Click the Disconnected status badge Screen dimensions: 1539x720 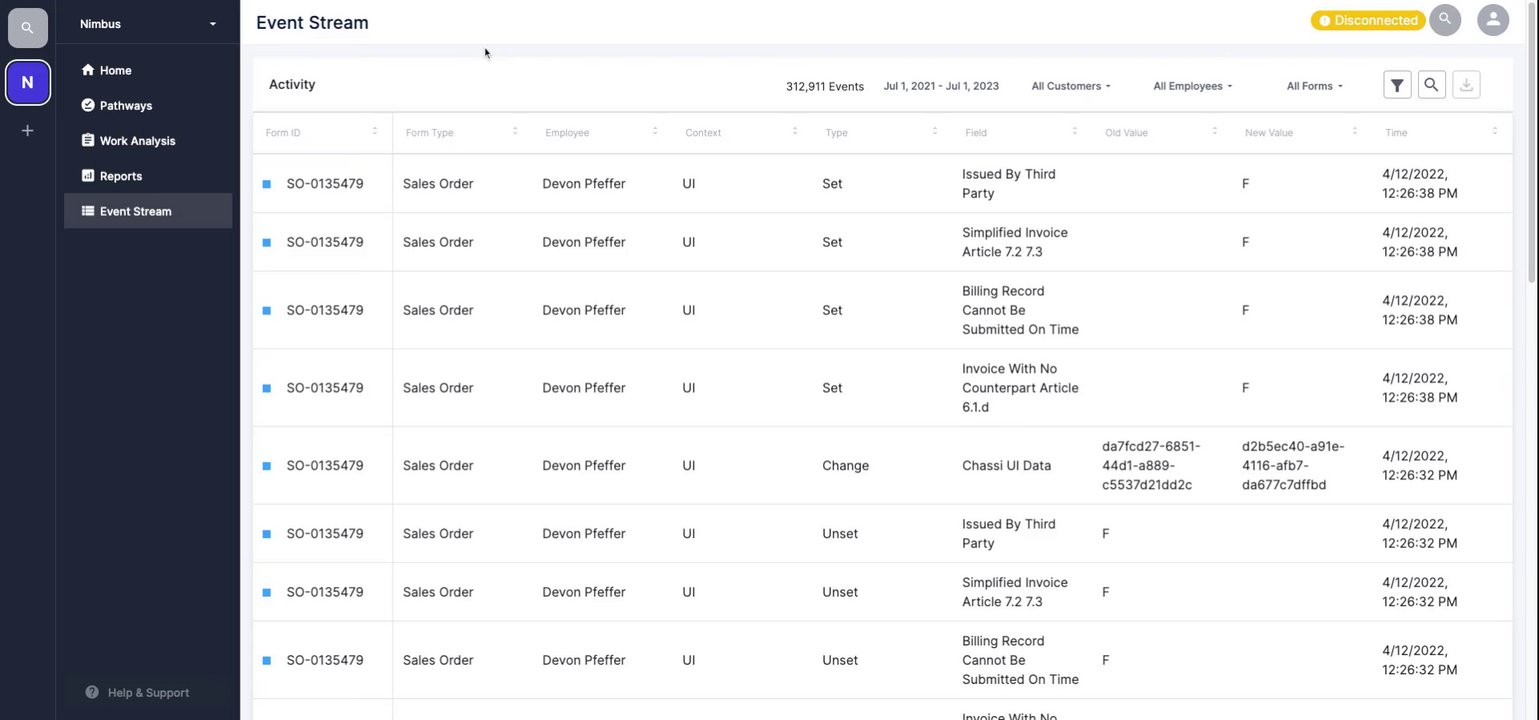tap(1367, 20)
